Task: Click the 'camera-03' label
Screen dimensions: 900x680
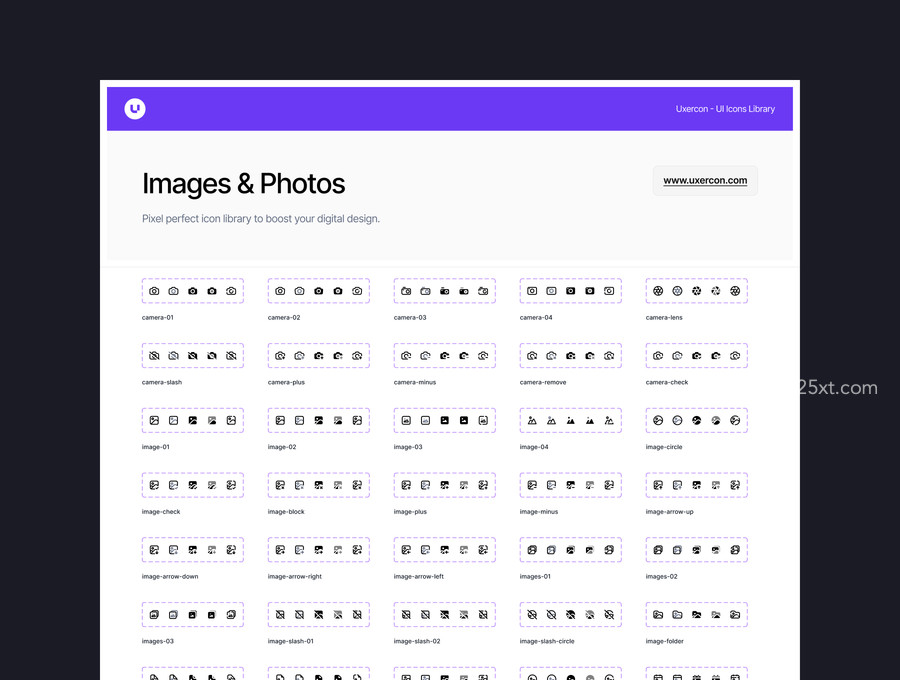Action: click(410, 317)
